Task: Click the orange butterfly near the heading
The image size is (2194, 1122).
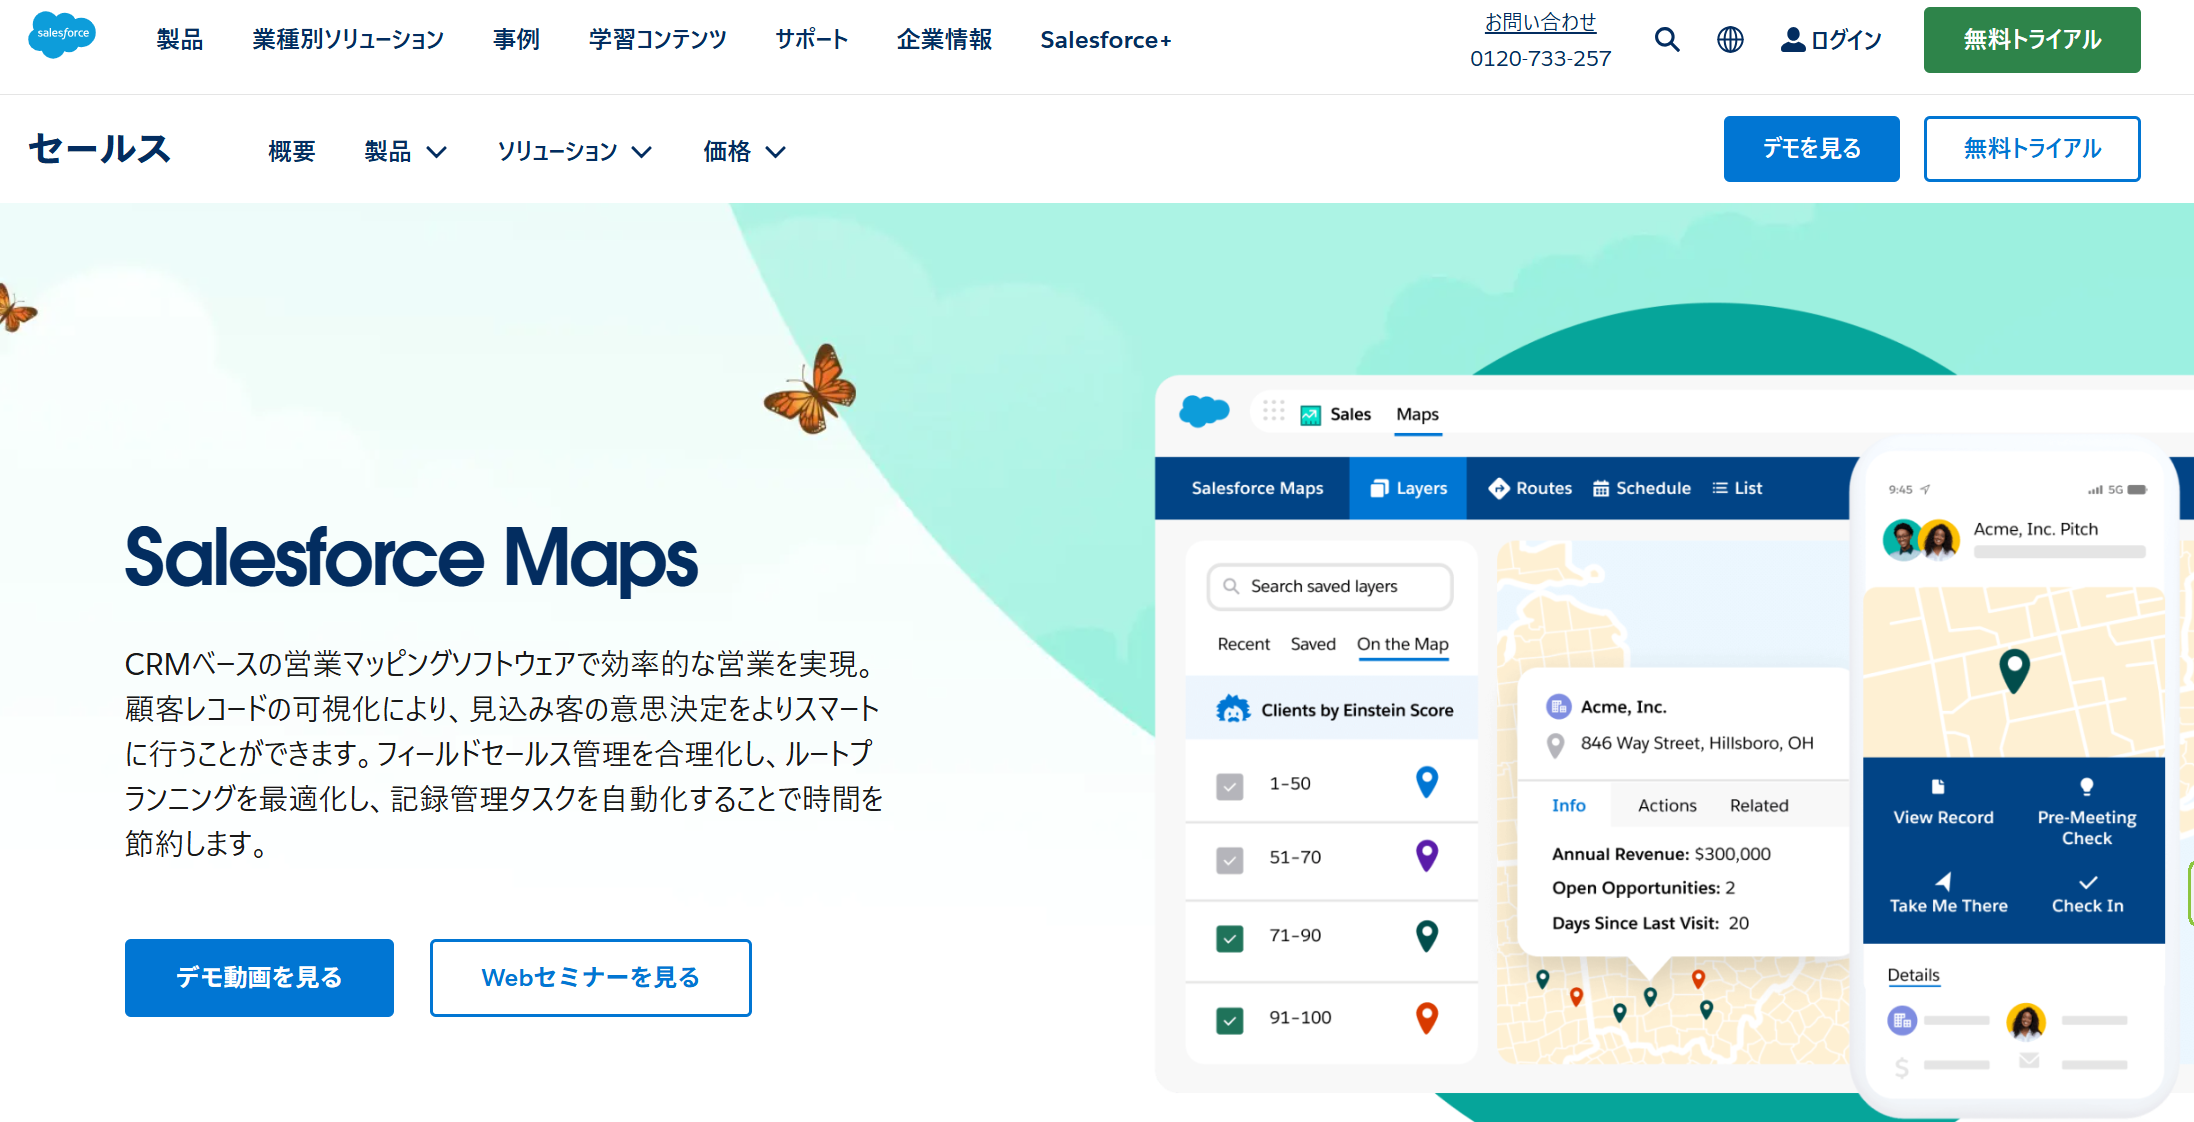Action: click(x=811, y=390)
